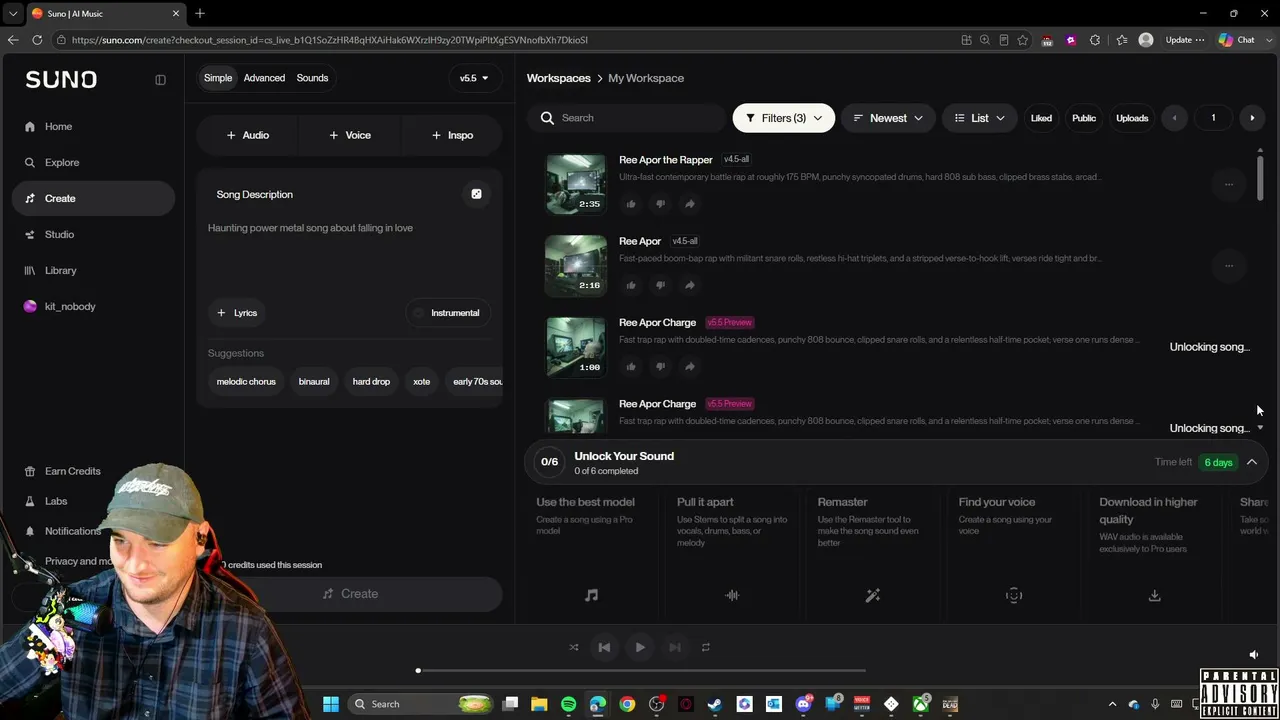
Task: Click the Download in higher quality icon
Action: pos(1154,595)
